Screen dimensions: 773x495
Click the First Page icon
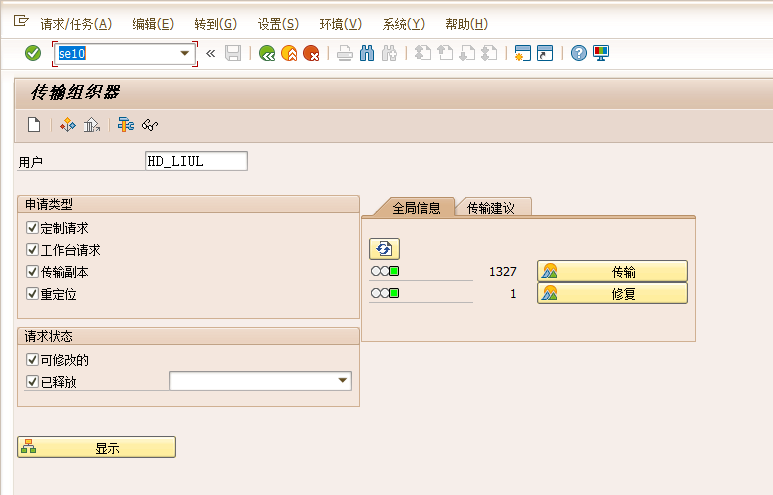pos(423,53)
